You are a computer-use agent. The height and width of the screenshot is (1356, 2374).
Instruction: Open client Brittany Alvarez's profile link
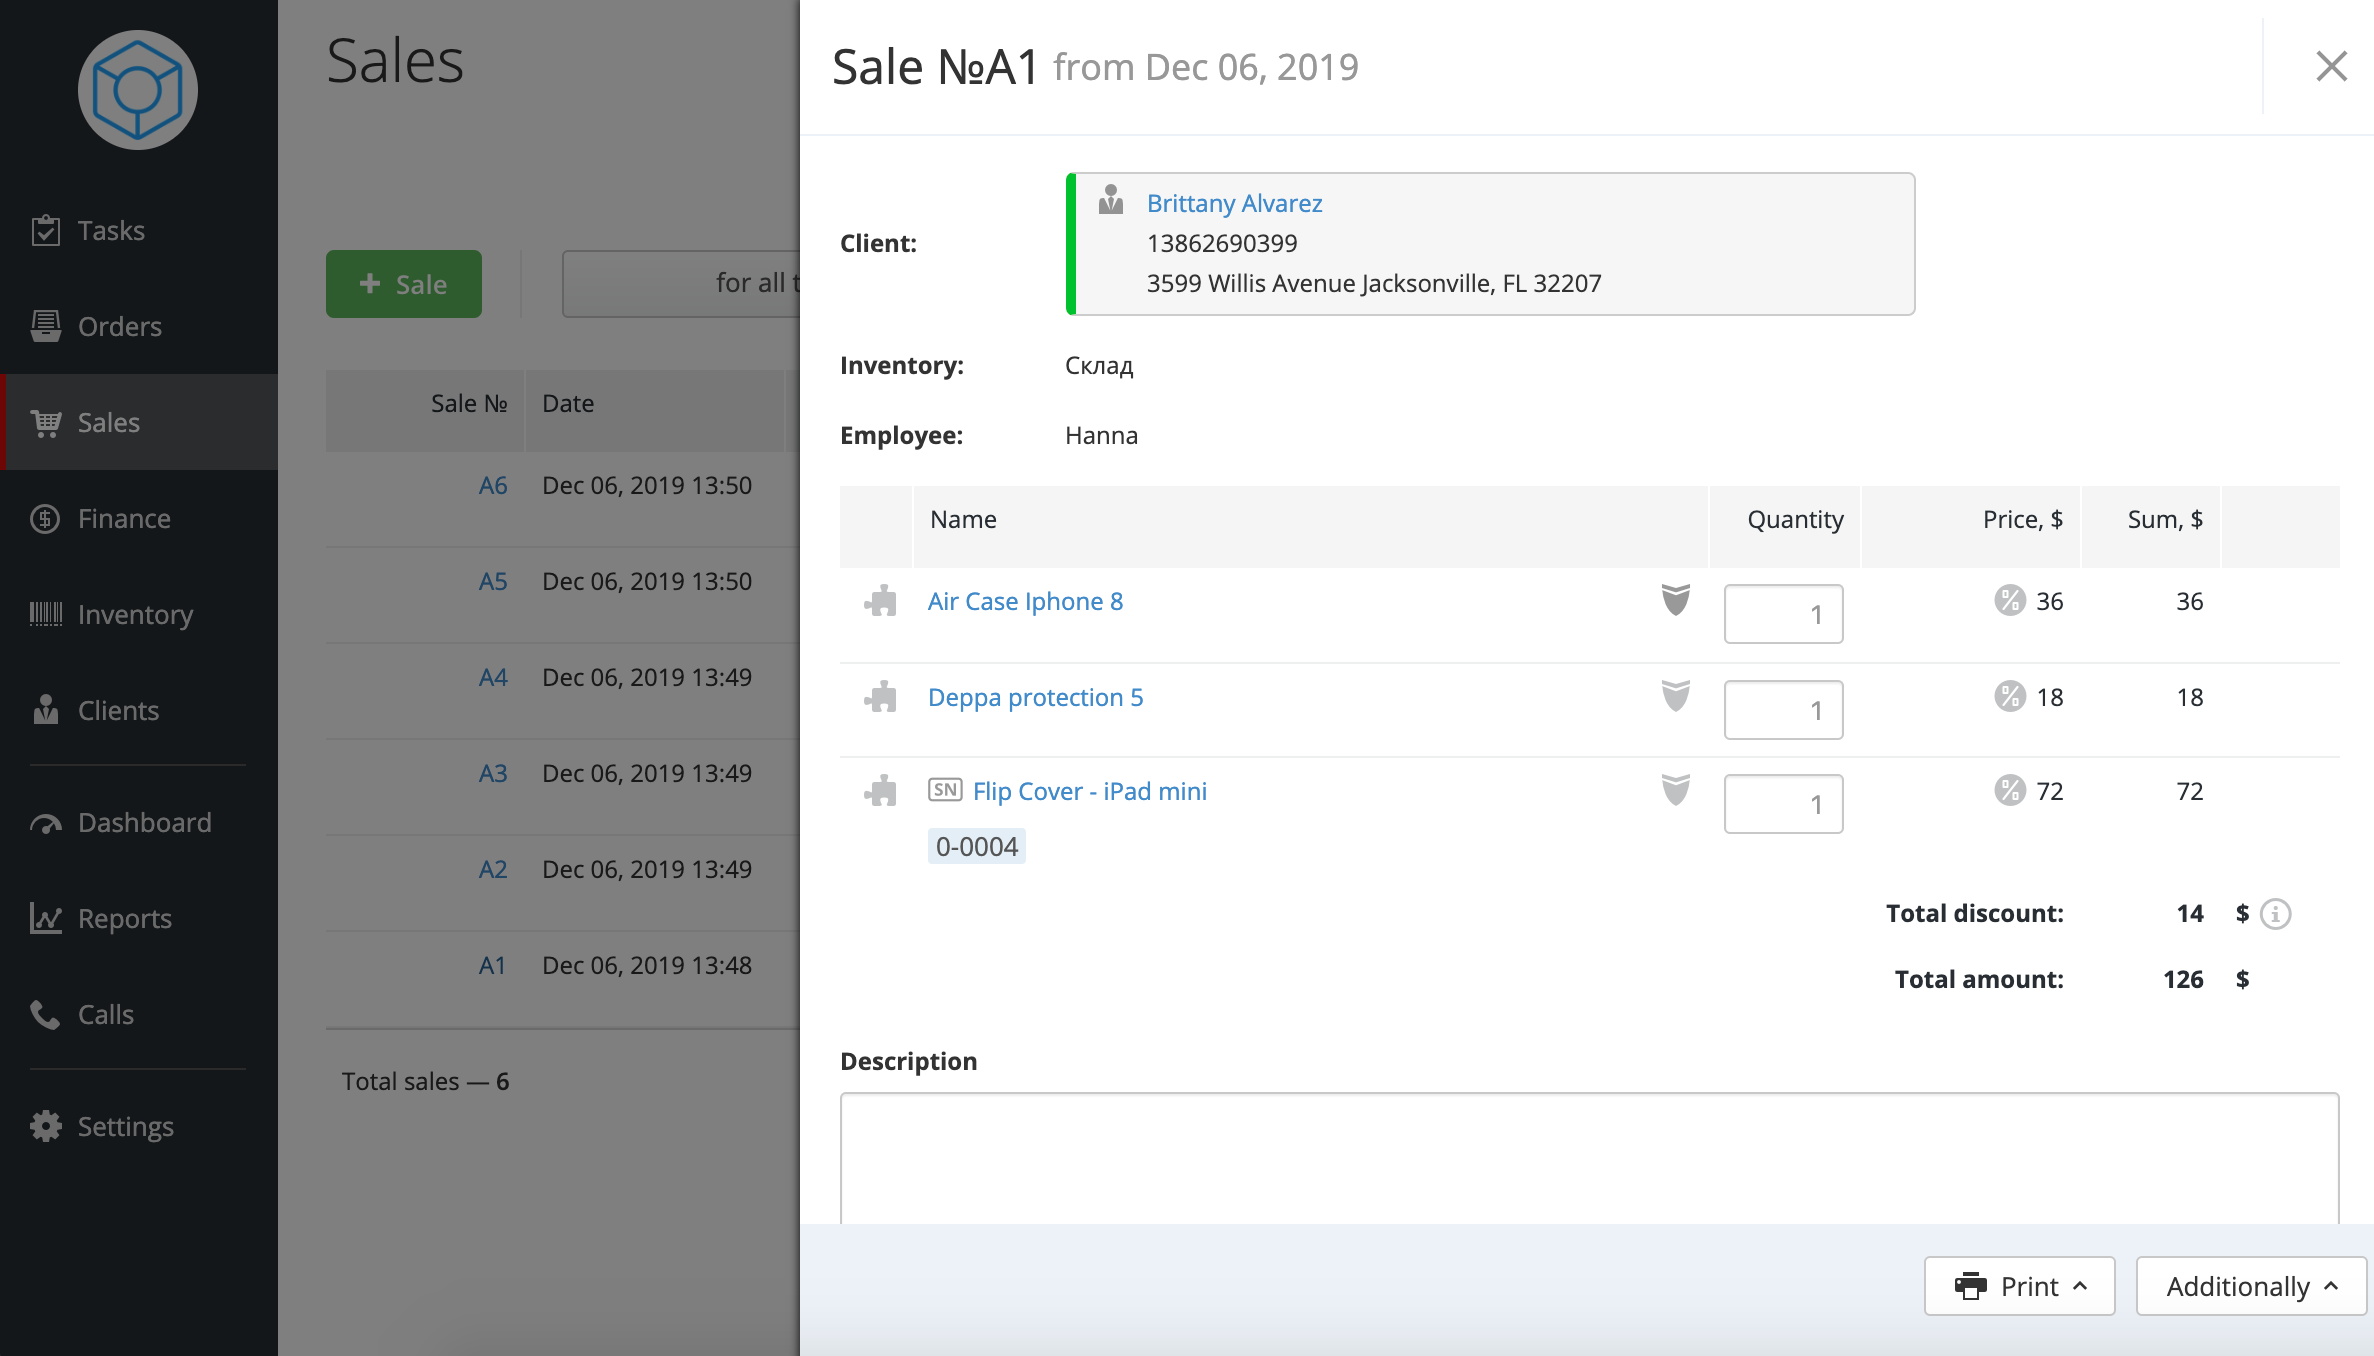pyautogui.click(x=1234, y=203)
